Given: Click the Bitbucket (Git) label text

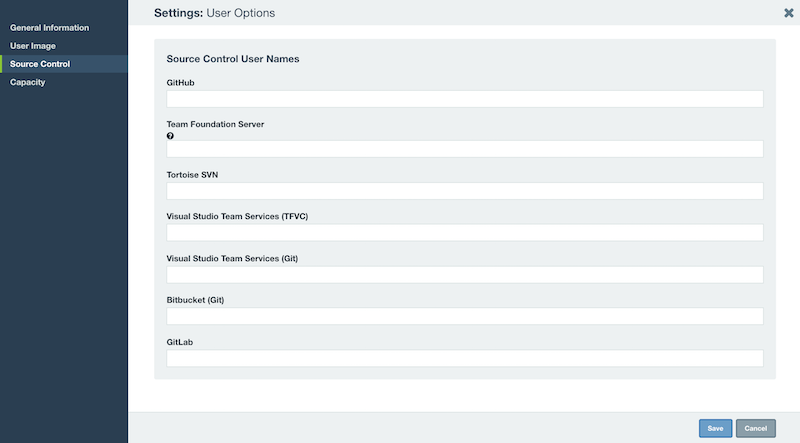Looking at the screenshot, I should [x=195, y=300].
